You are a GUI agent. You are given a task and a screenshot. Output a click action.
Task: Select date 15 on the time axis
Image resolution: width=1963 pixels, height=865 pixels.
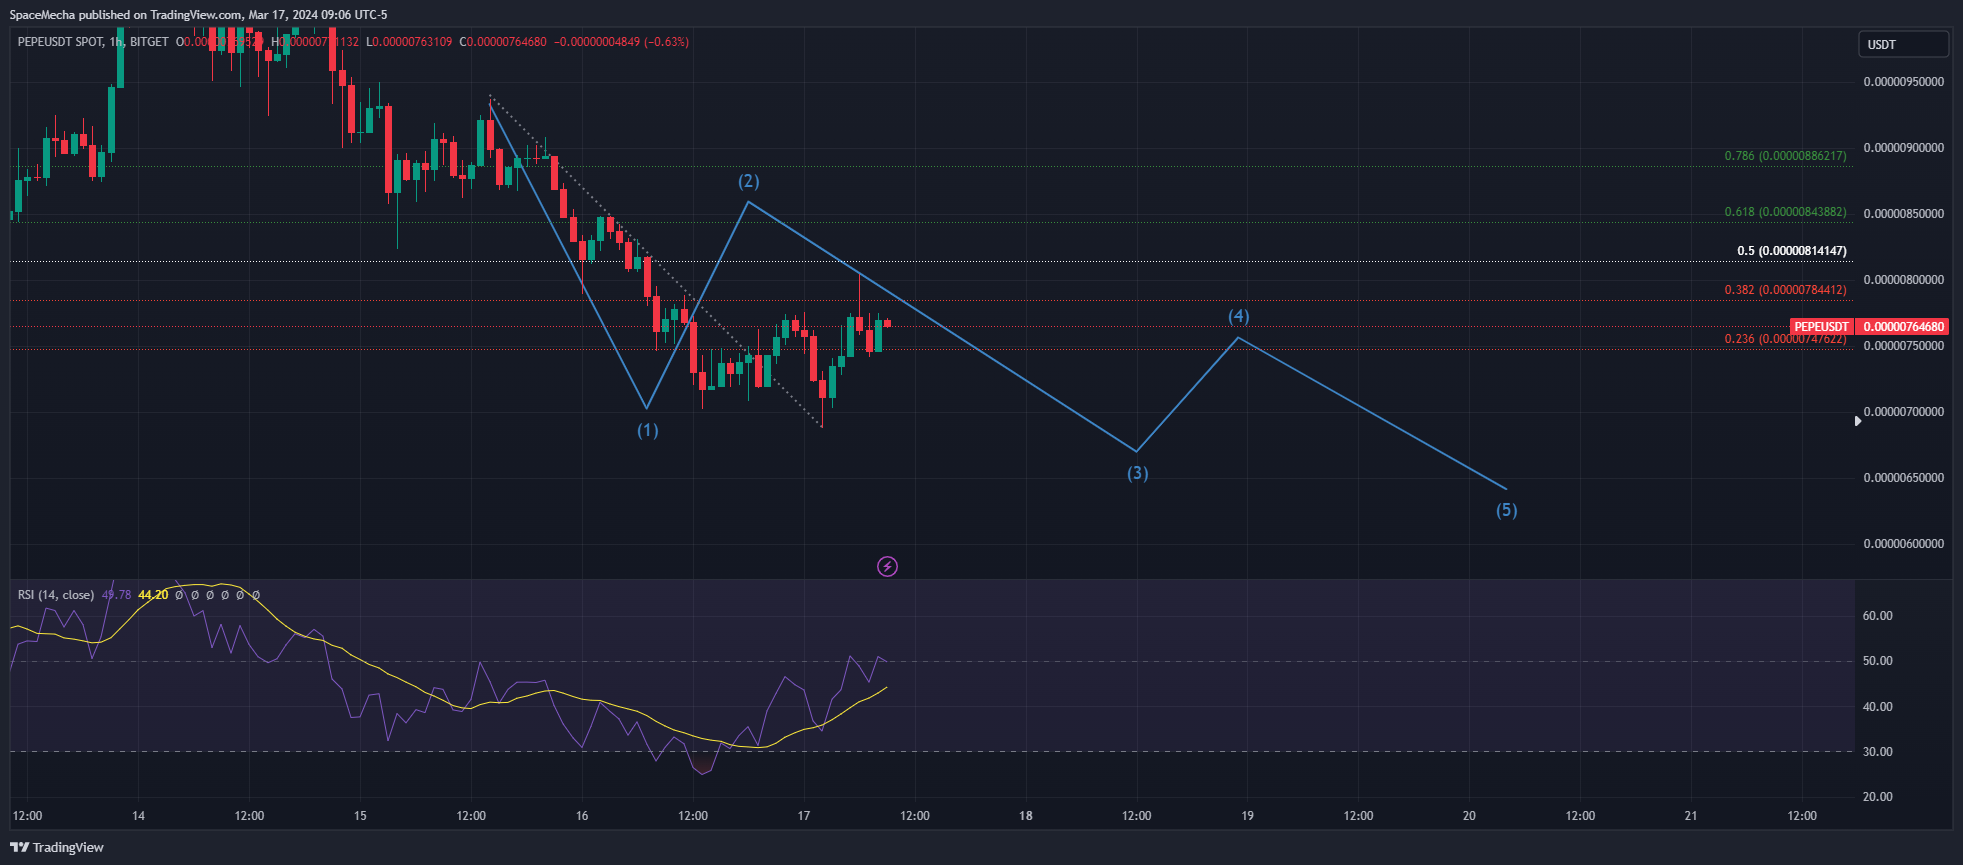pyautogui.click(x=360, y=816)
